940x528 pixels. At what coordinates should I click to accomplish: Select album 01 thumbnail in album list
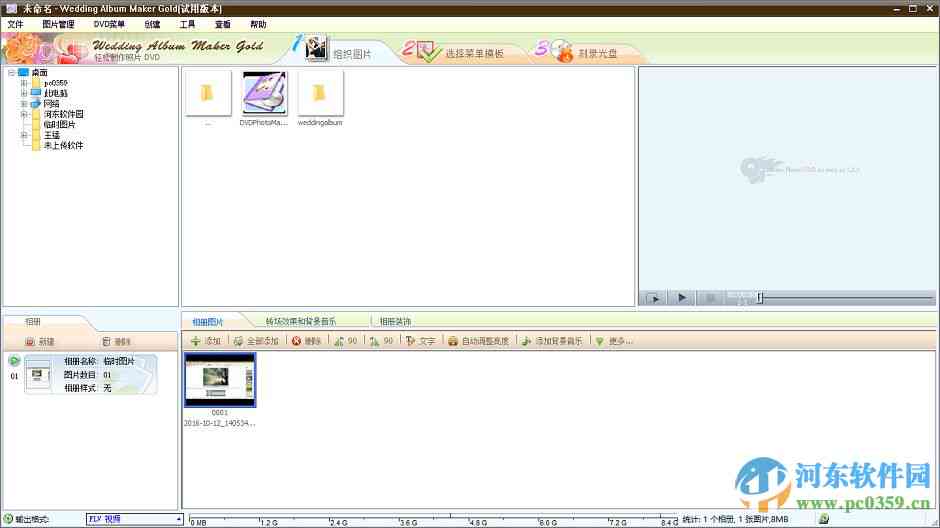coord(38,375)
